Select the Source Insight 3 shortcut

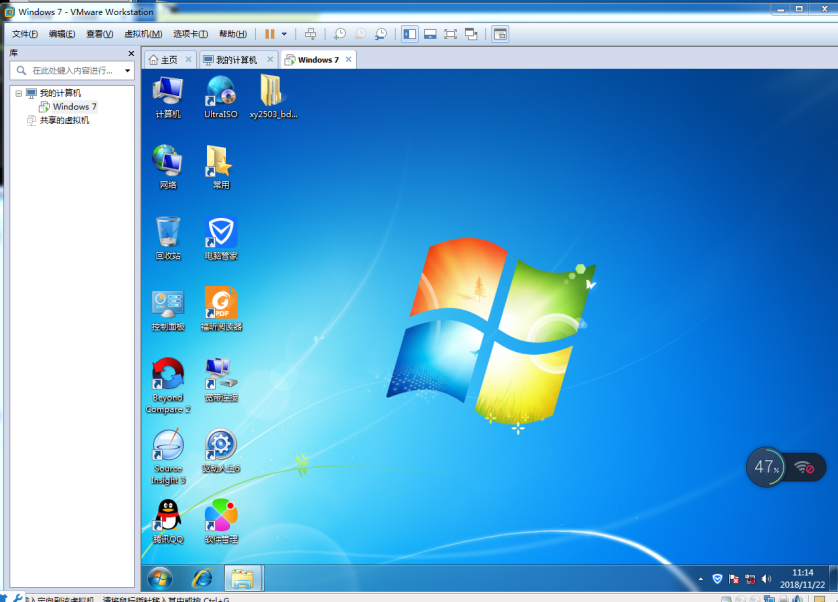coord(168,457)
